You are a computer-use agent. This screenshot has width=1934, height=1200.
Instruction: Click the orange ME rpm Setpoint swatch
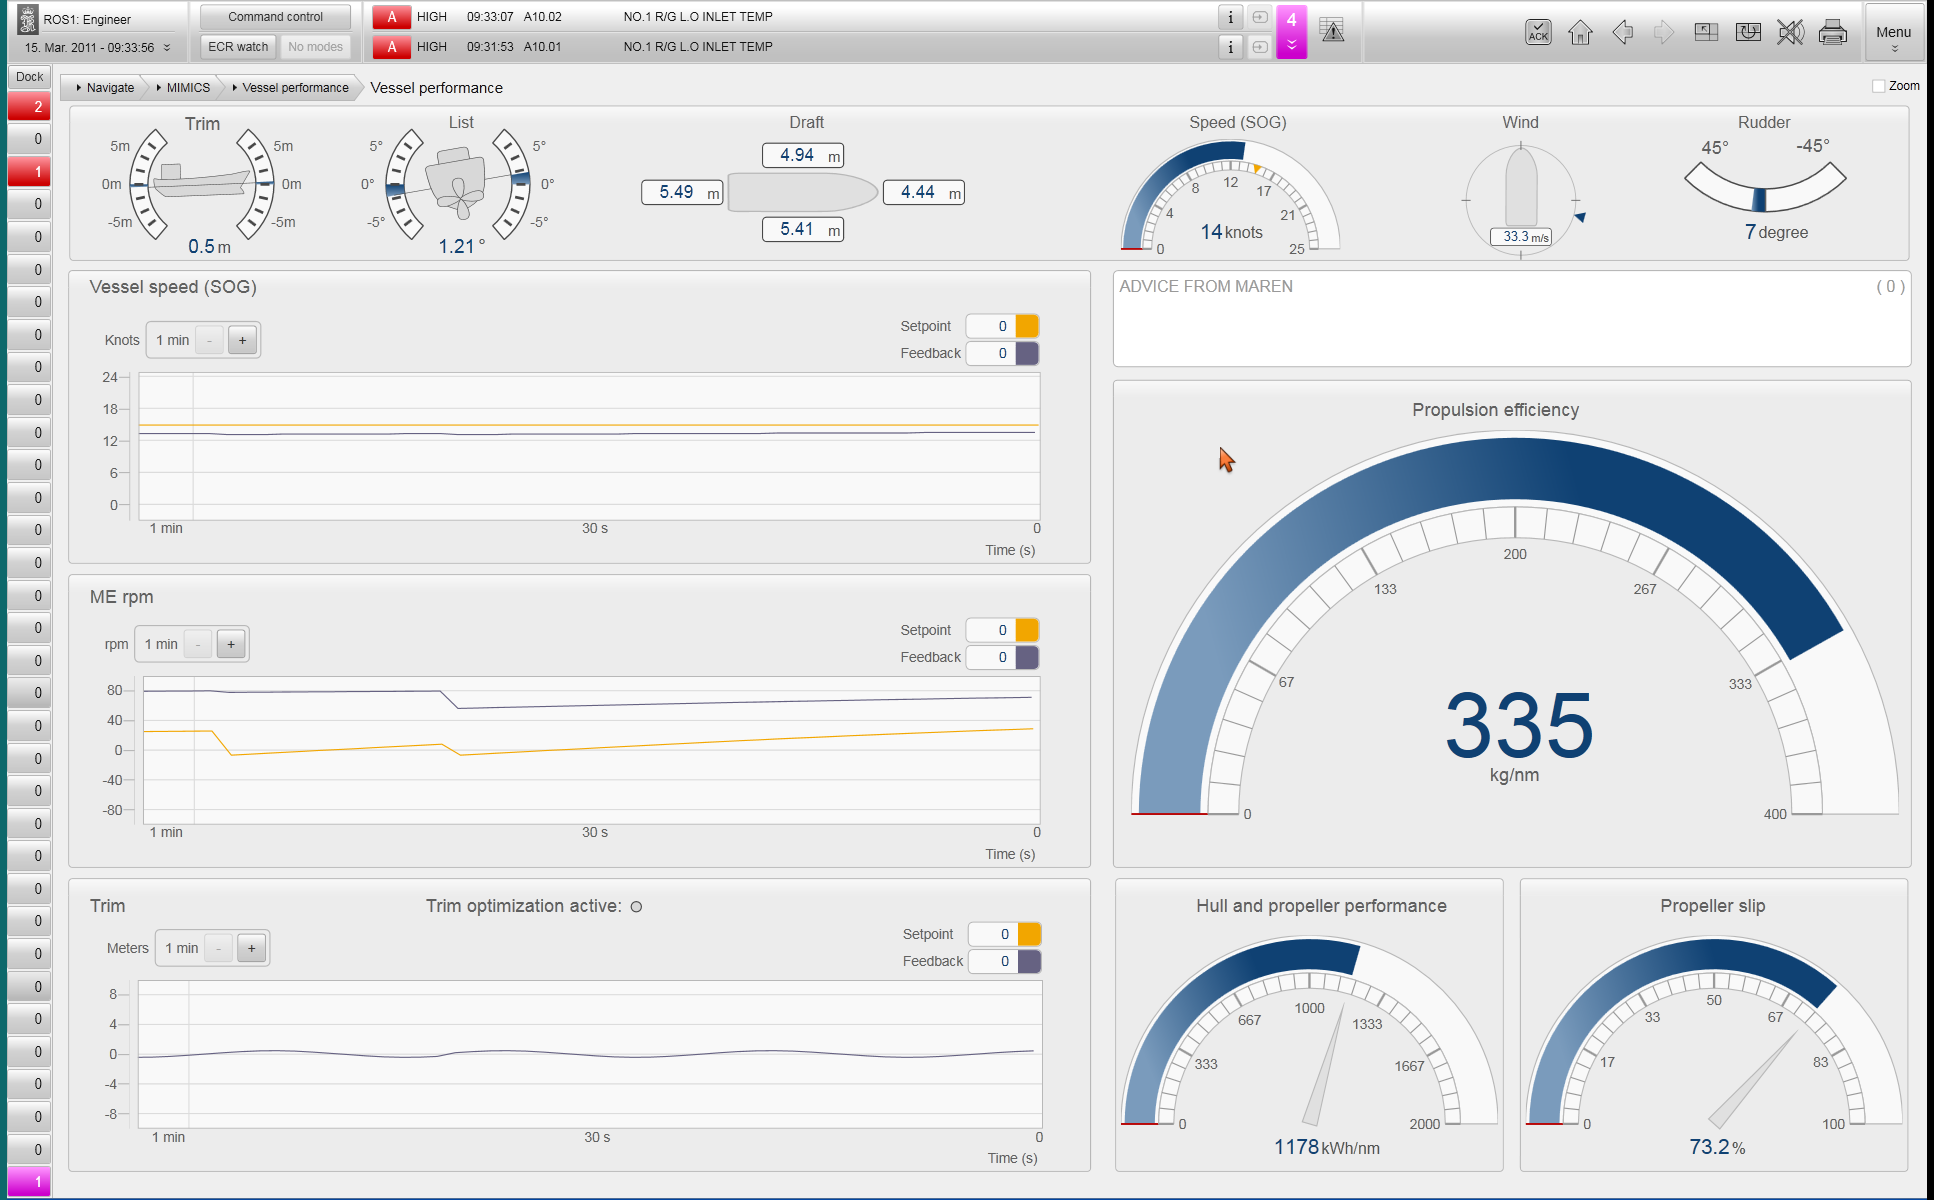1027,630
